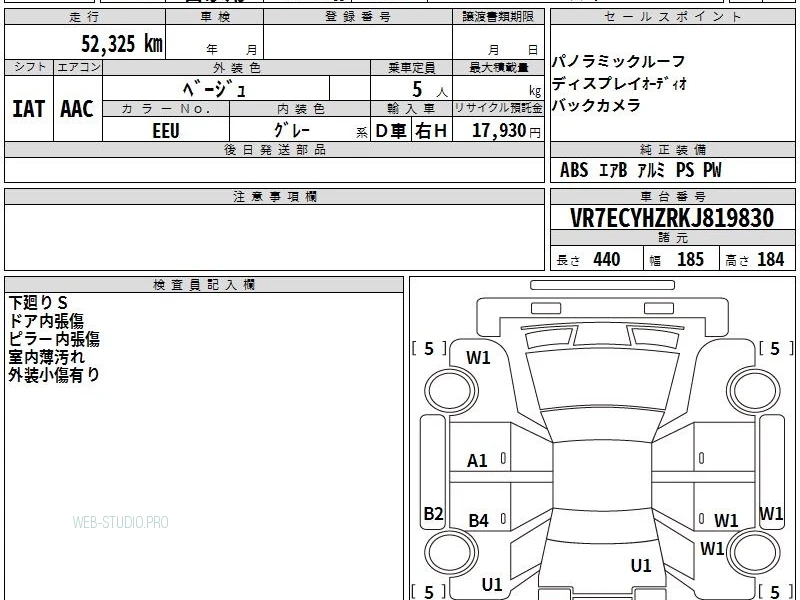This screenshot has height=600, width=800.
Task: Select the inspector note 外装小傷有り
Action: pyautogui.click(x=54, y=375)
